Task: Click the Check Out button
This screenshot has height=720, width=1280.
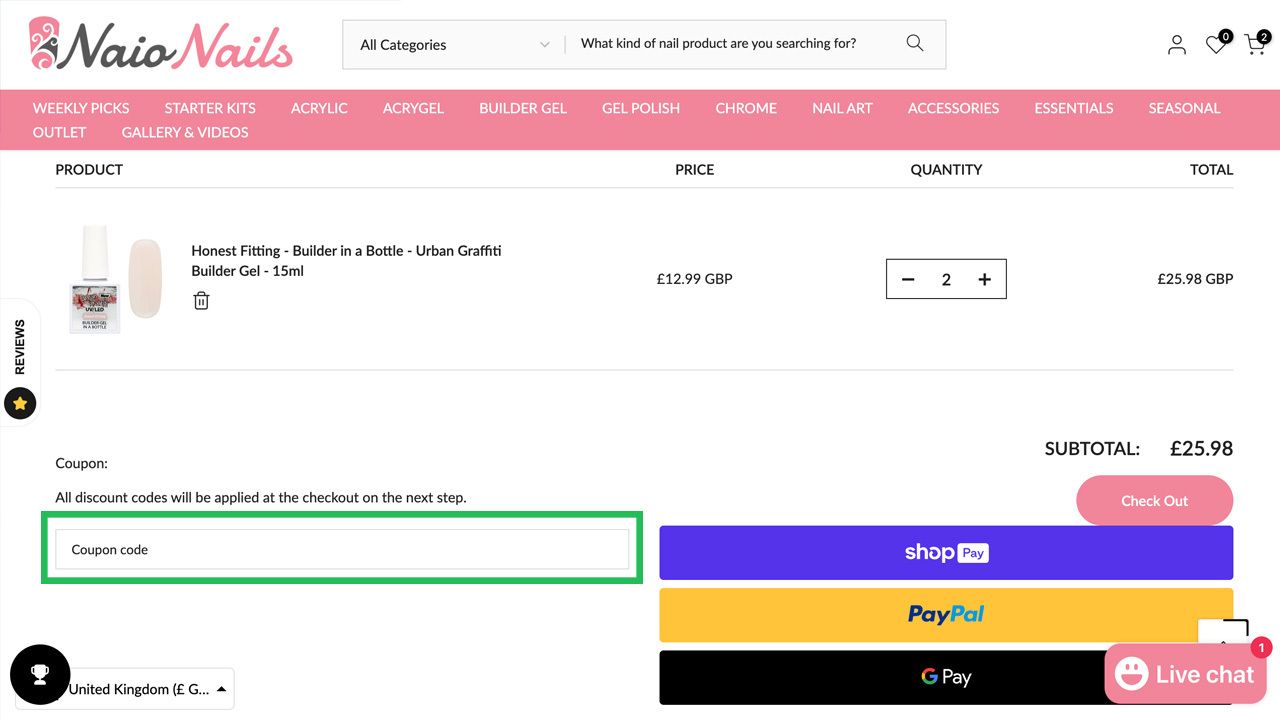Action: point(1154,500)
